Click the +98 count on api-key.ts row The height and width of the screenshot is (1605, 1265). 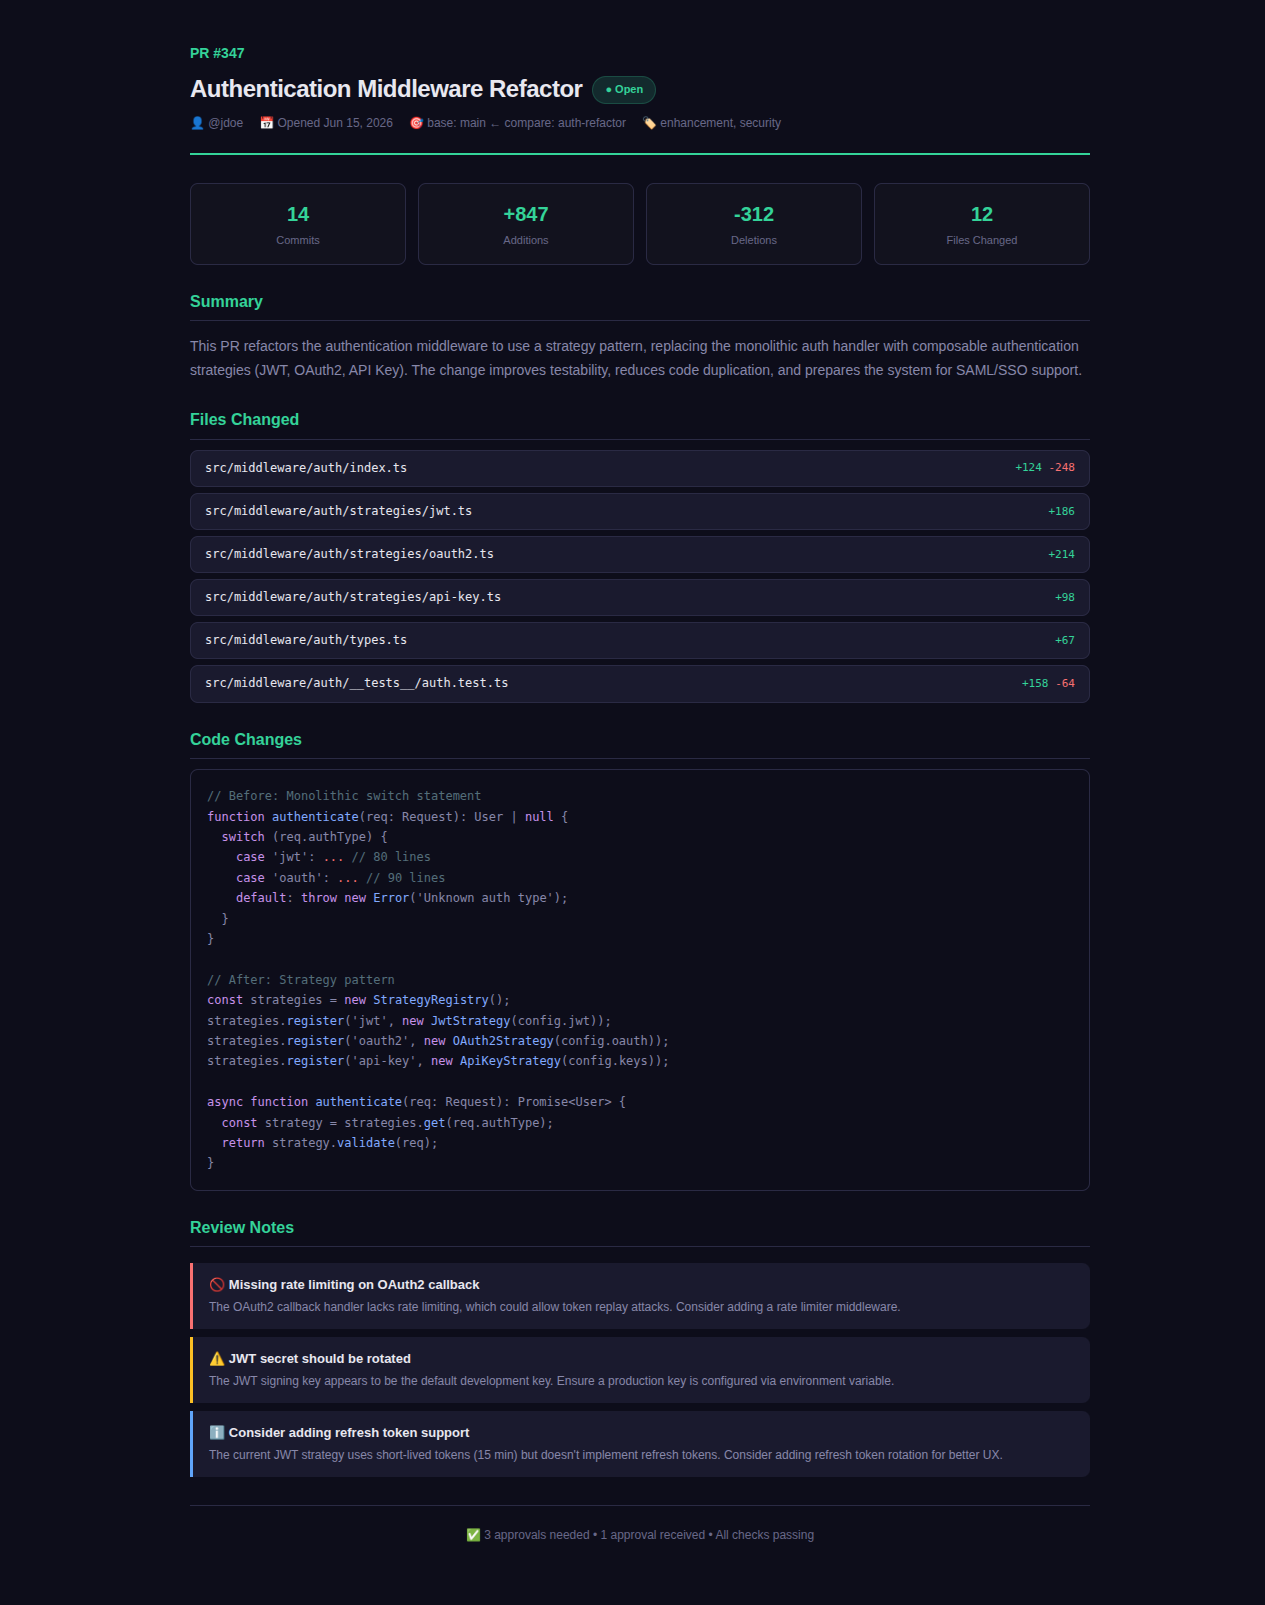(x=1065, y=597)
